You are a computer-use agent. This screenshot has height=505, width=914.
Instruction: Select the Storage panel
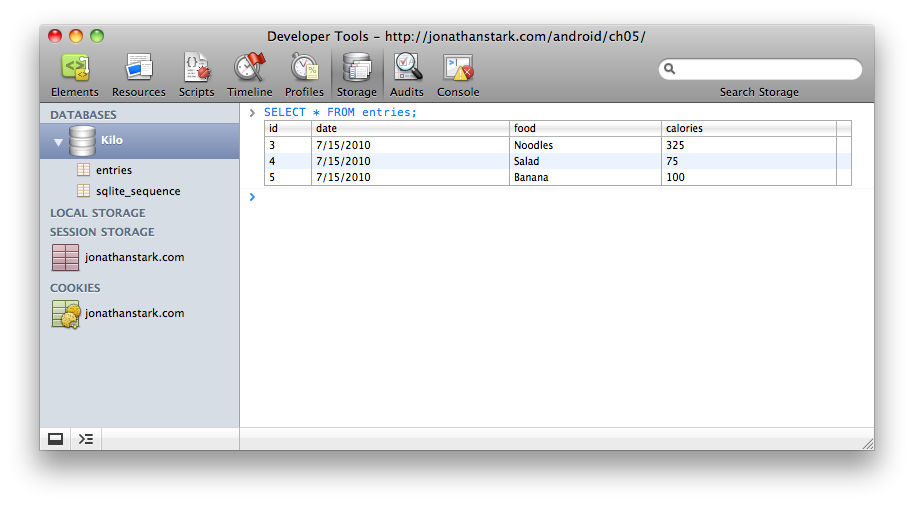coord(356,75)
